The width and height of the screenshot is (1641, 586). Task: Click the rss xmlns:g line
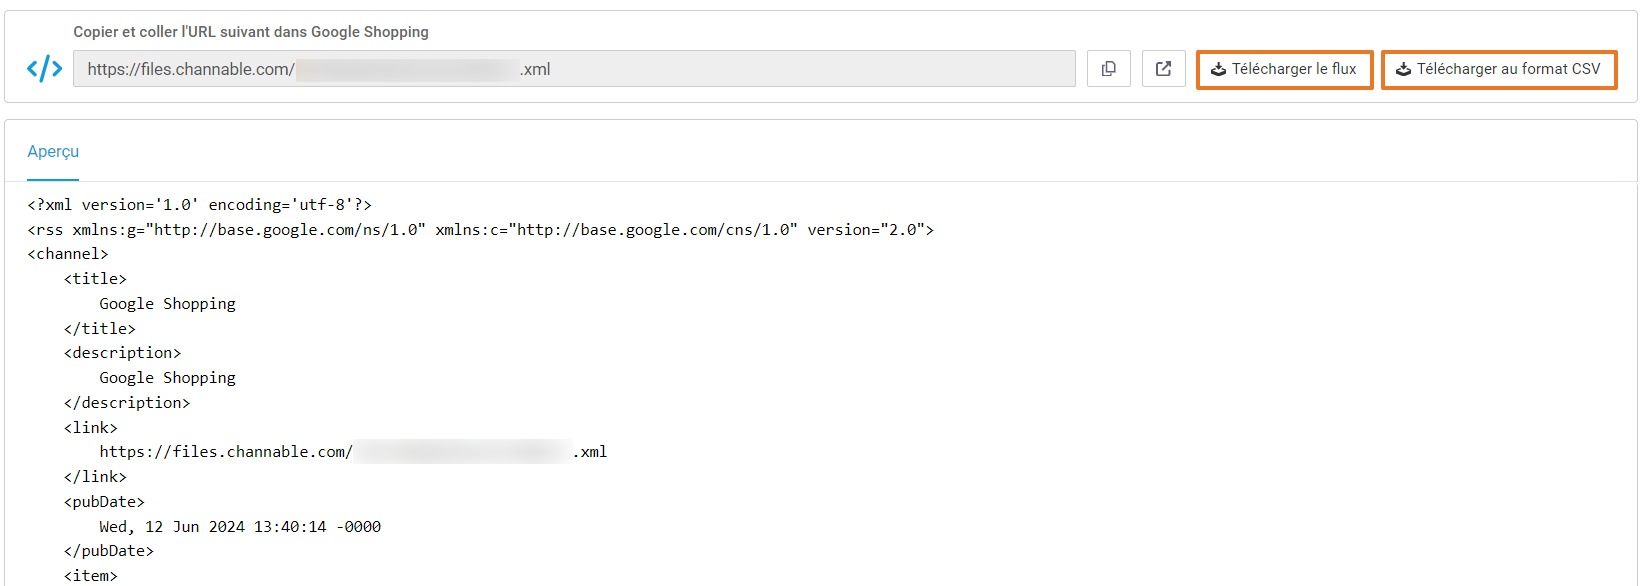[480, 230]
